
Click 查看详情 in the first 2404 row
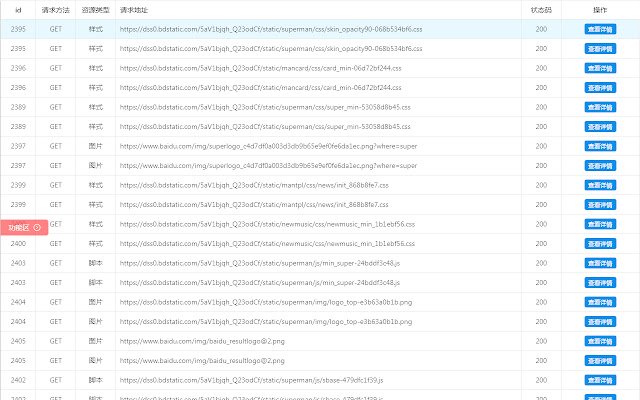pos(600,302)
